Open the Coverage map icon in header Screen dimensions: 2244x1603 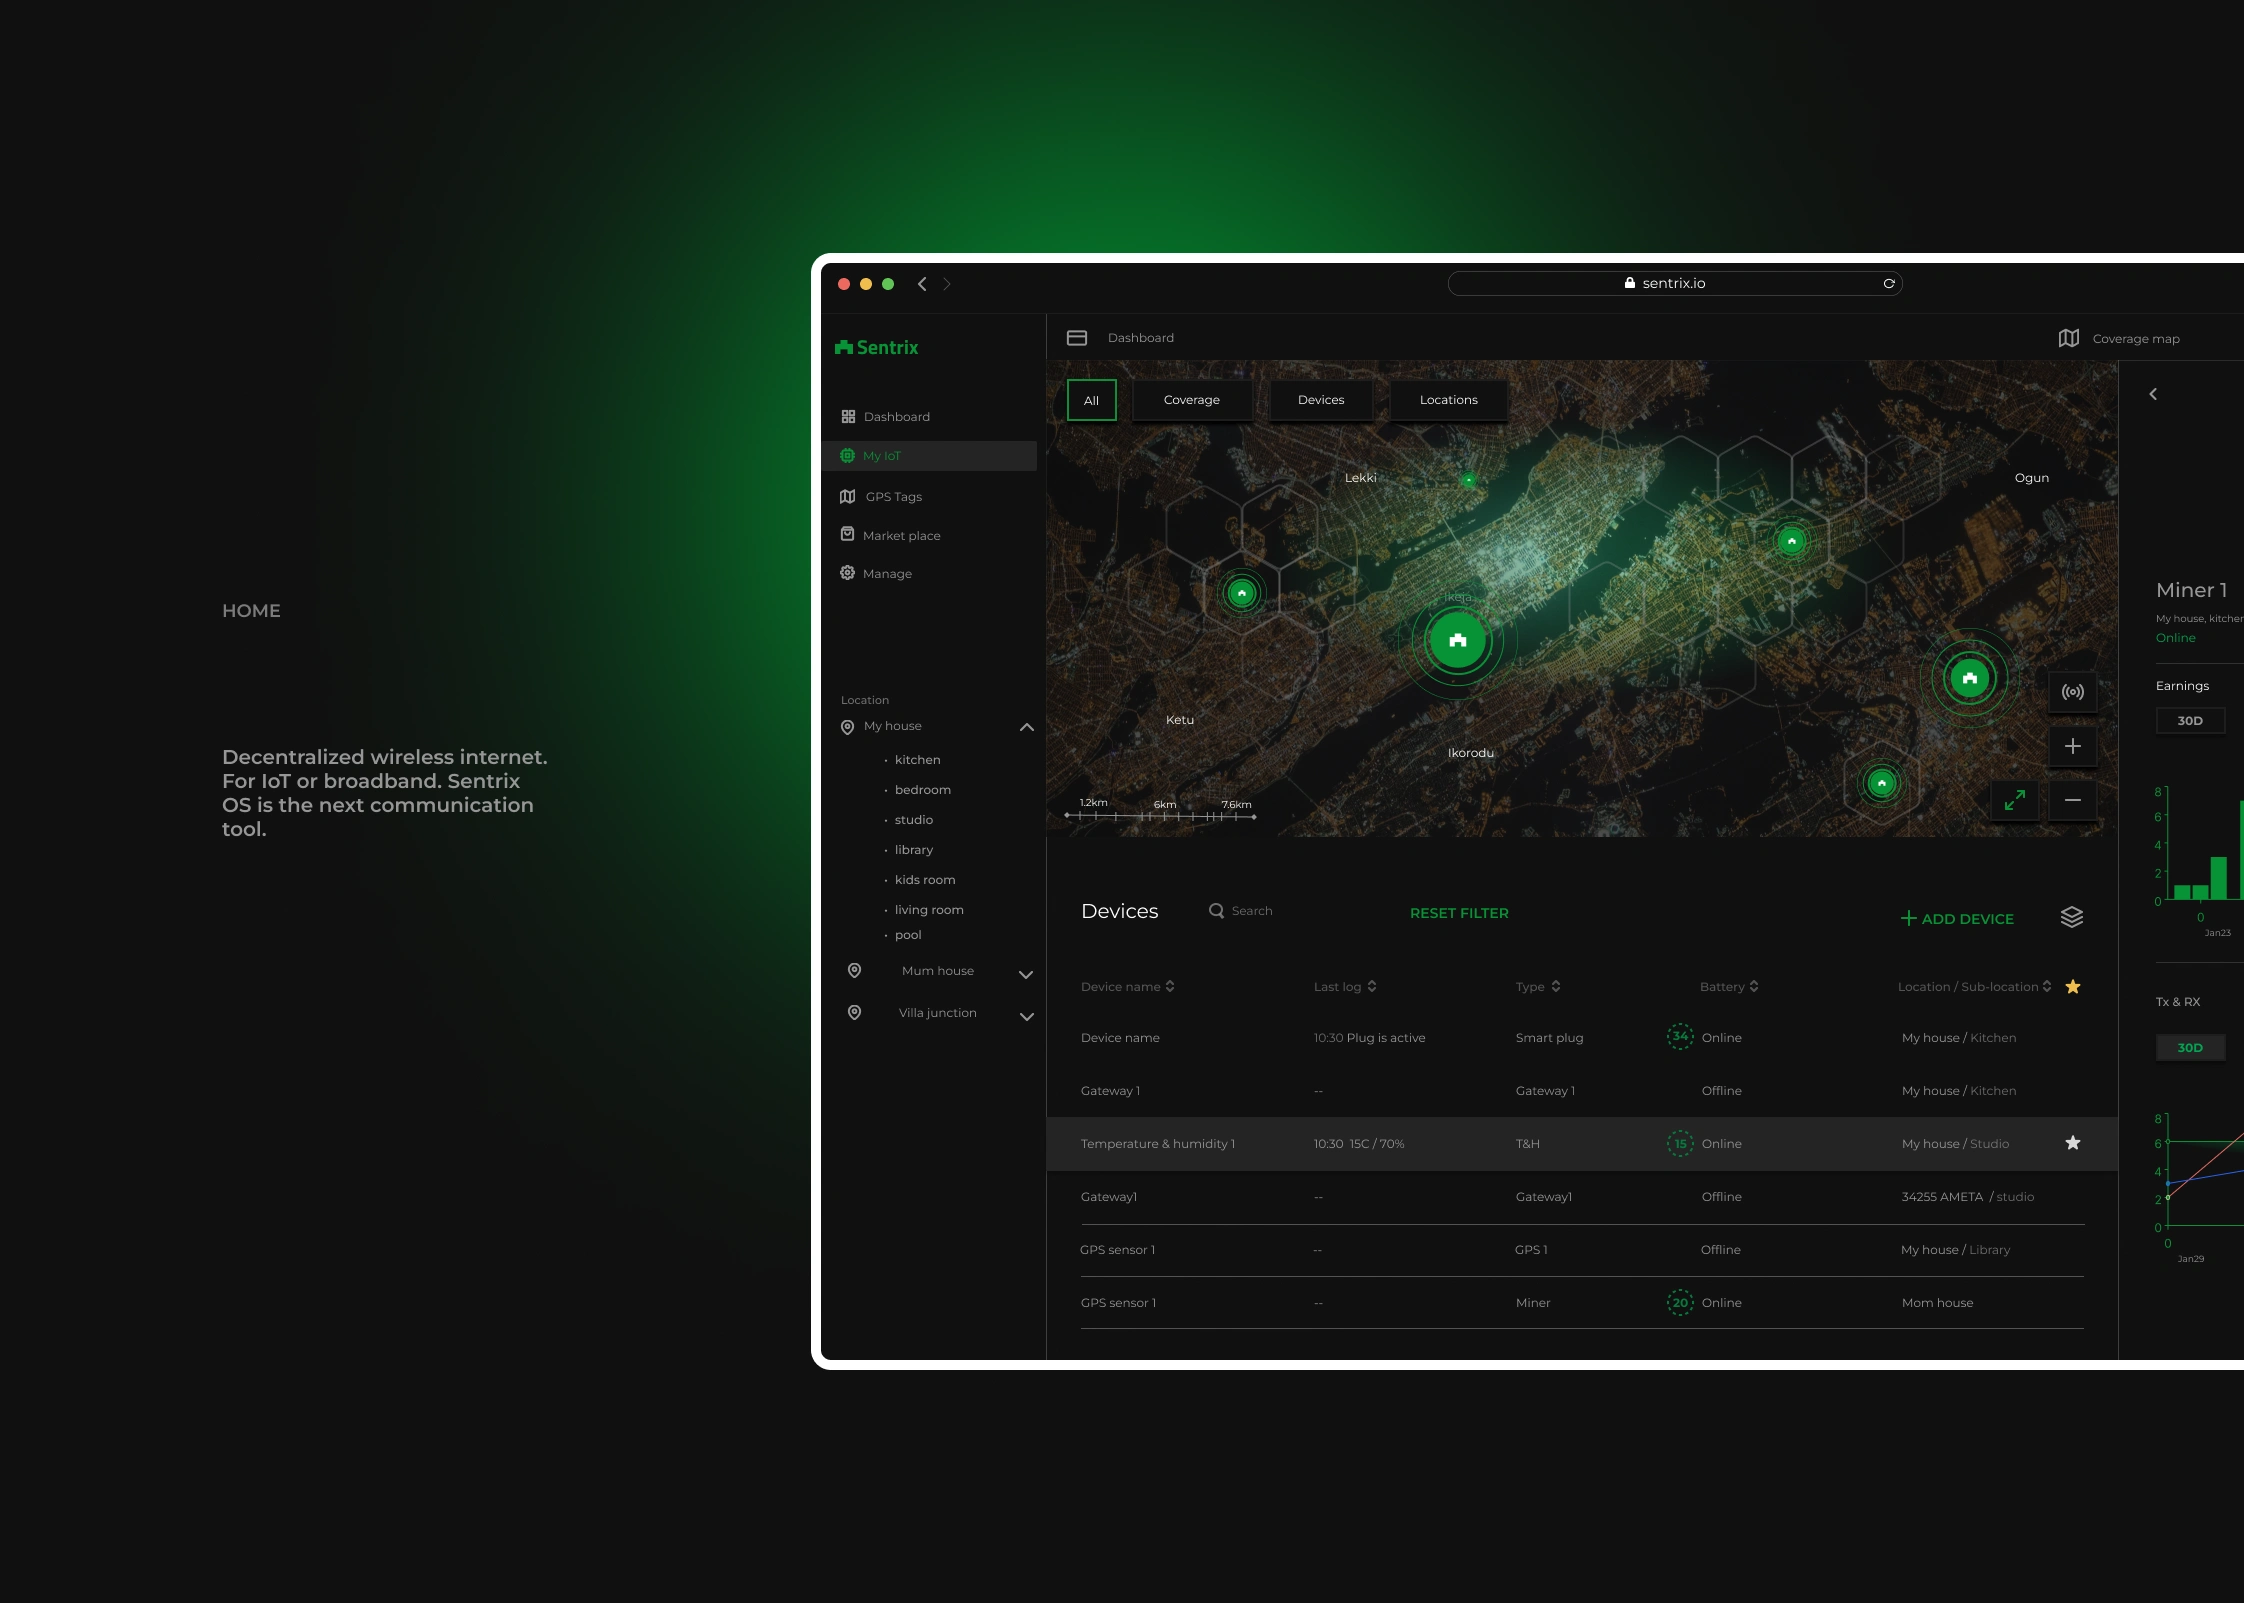pyautogui.click(x=2069, y=338)
